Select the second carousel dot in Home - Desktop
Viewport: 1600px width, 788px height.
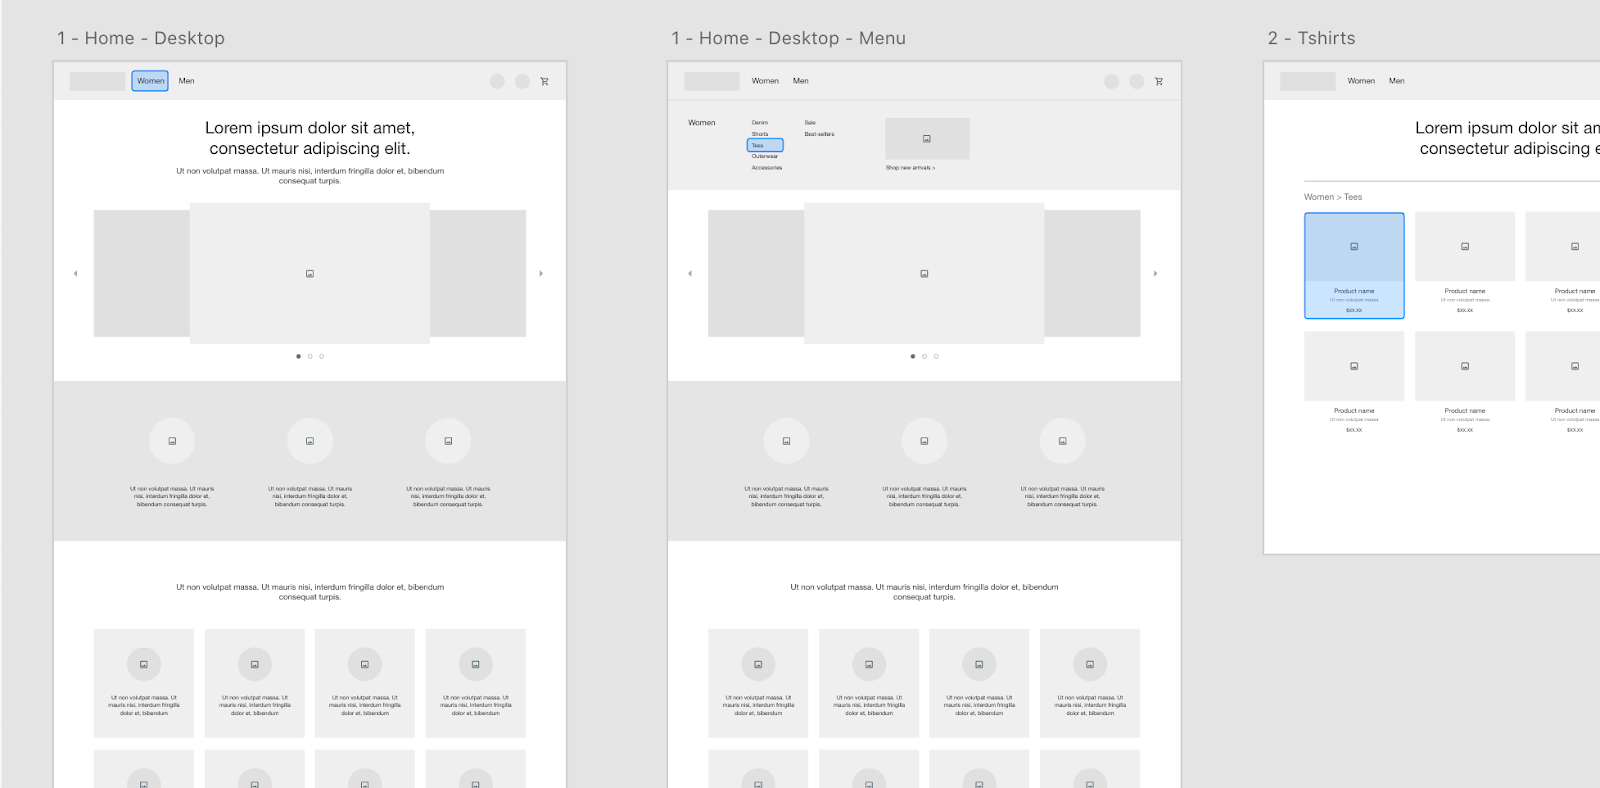[310, 356]
